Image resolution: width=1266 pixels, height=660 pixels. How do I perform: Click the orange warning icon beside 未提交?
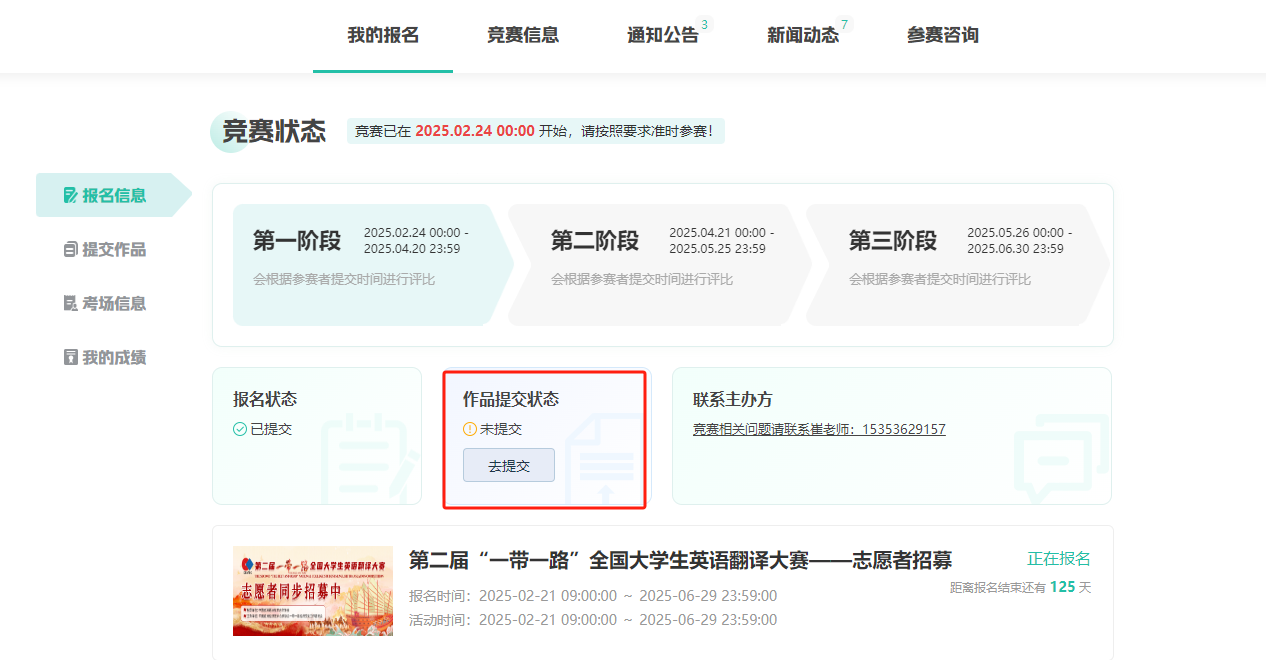(x=470, y=429)
